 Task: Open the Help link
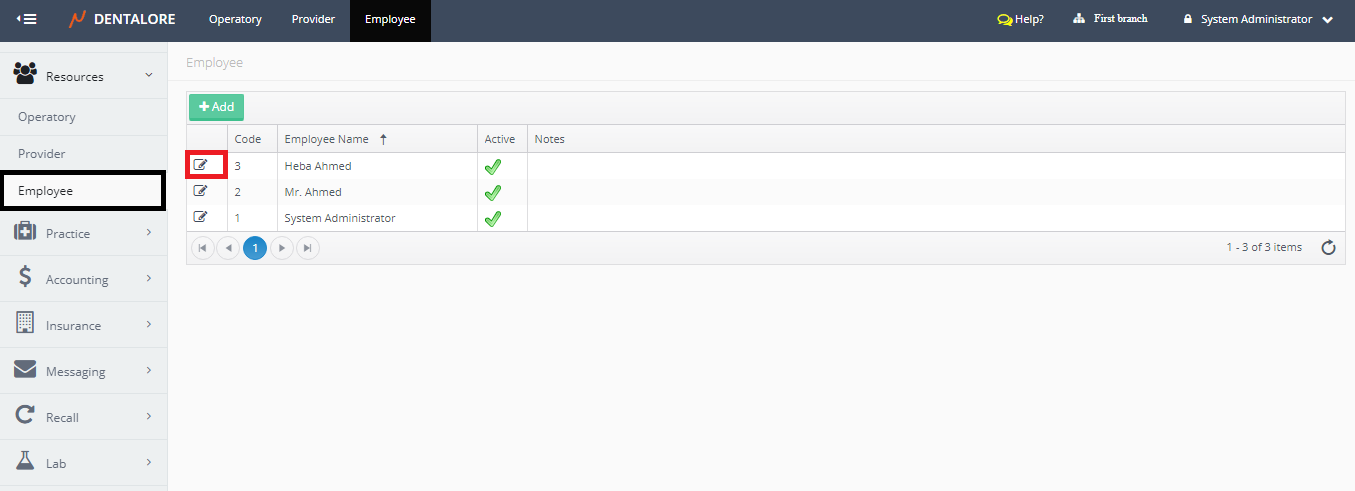pos(1021,19)
